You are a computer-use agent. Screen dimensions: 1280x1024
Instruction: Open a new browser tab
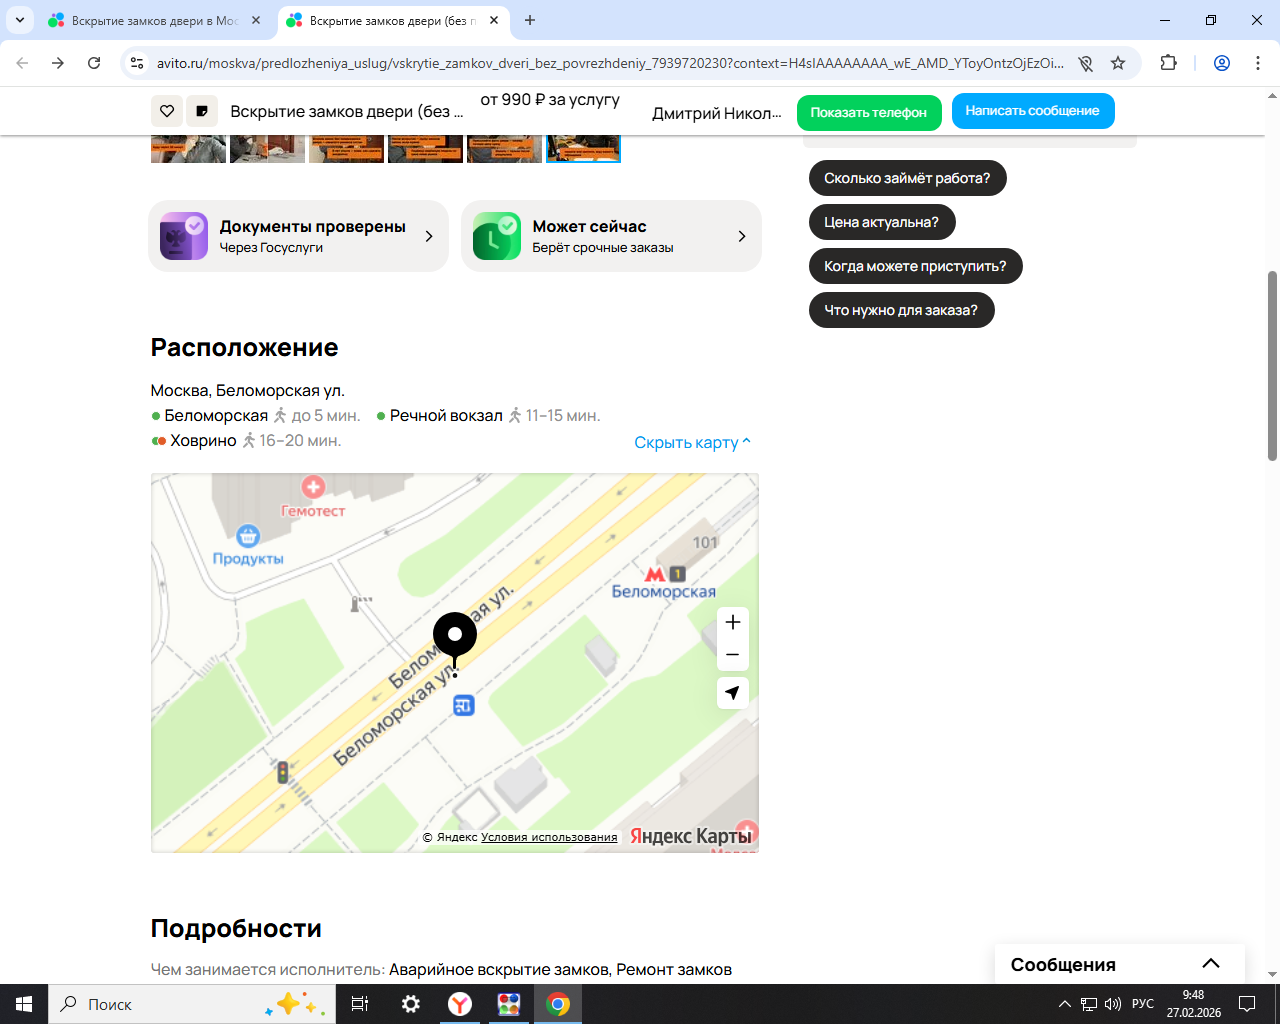530,20
